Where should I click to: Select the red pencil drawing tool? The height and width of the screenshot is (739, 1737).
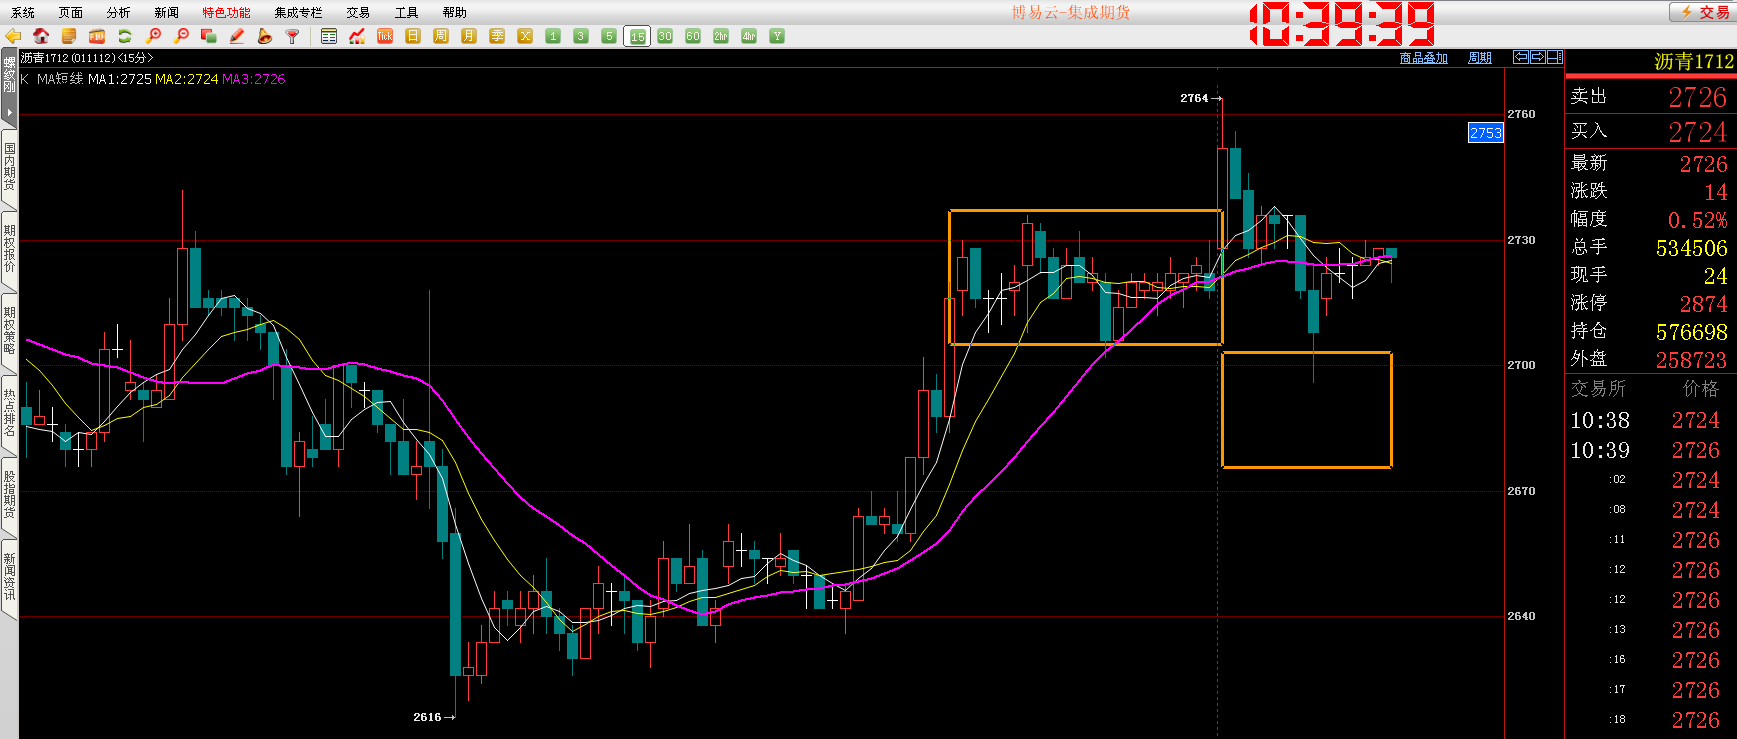(x=237, y=36)
